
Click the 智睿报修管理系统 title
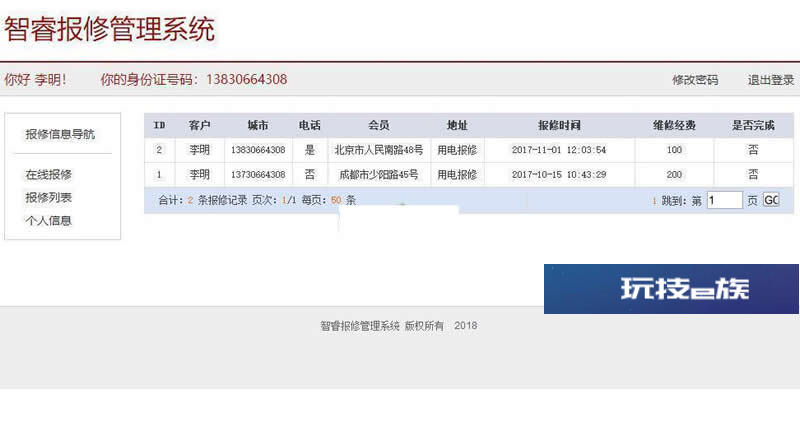pos(110,29)
